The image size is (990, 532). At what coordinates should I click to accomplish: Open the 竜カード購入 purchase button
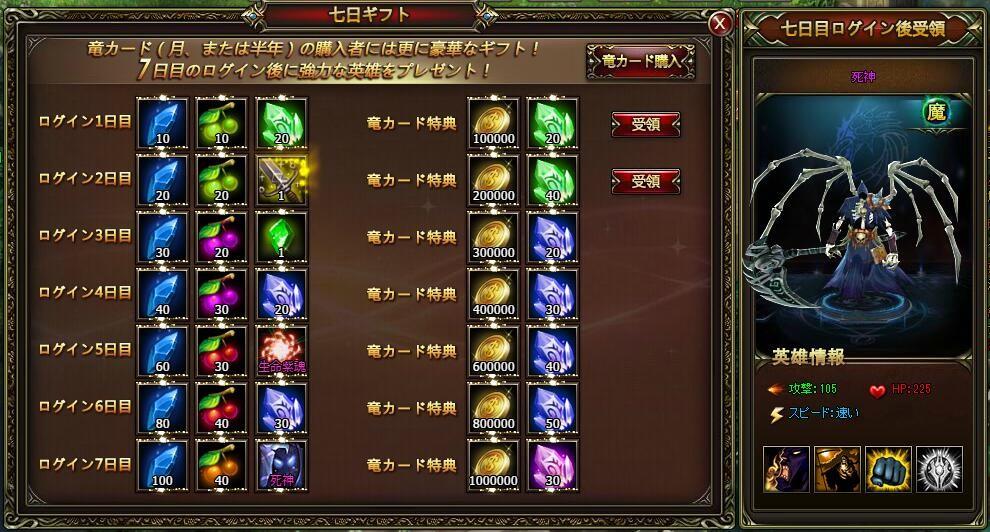[x=641, y=61]
